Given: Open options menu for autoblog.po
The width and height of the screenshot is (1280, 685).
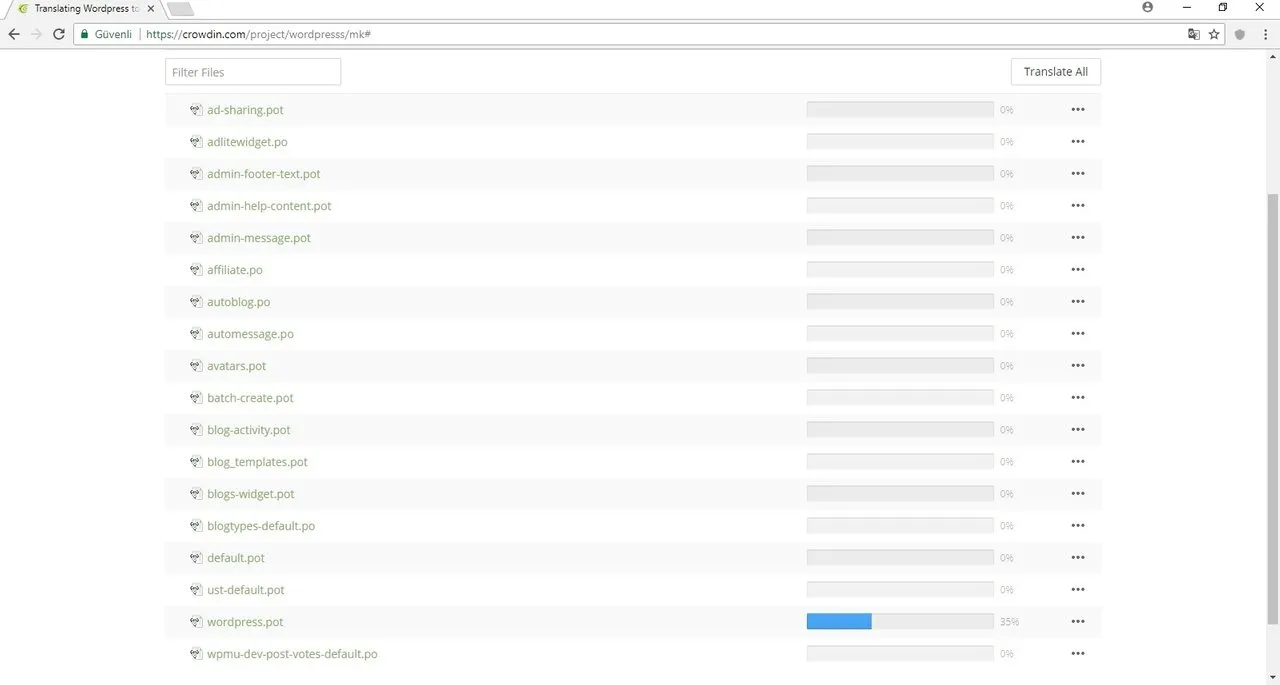Looking at the screenshot, I should (x=1077, y=302).
